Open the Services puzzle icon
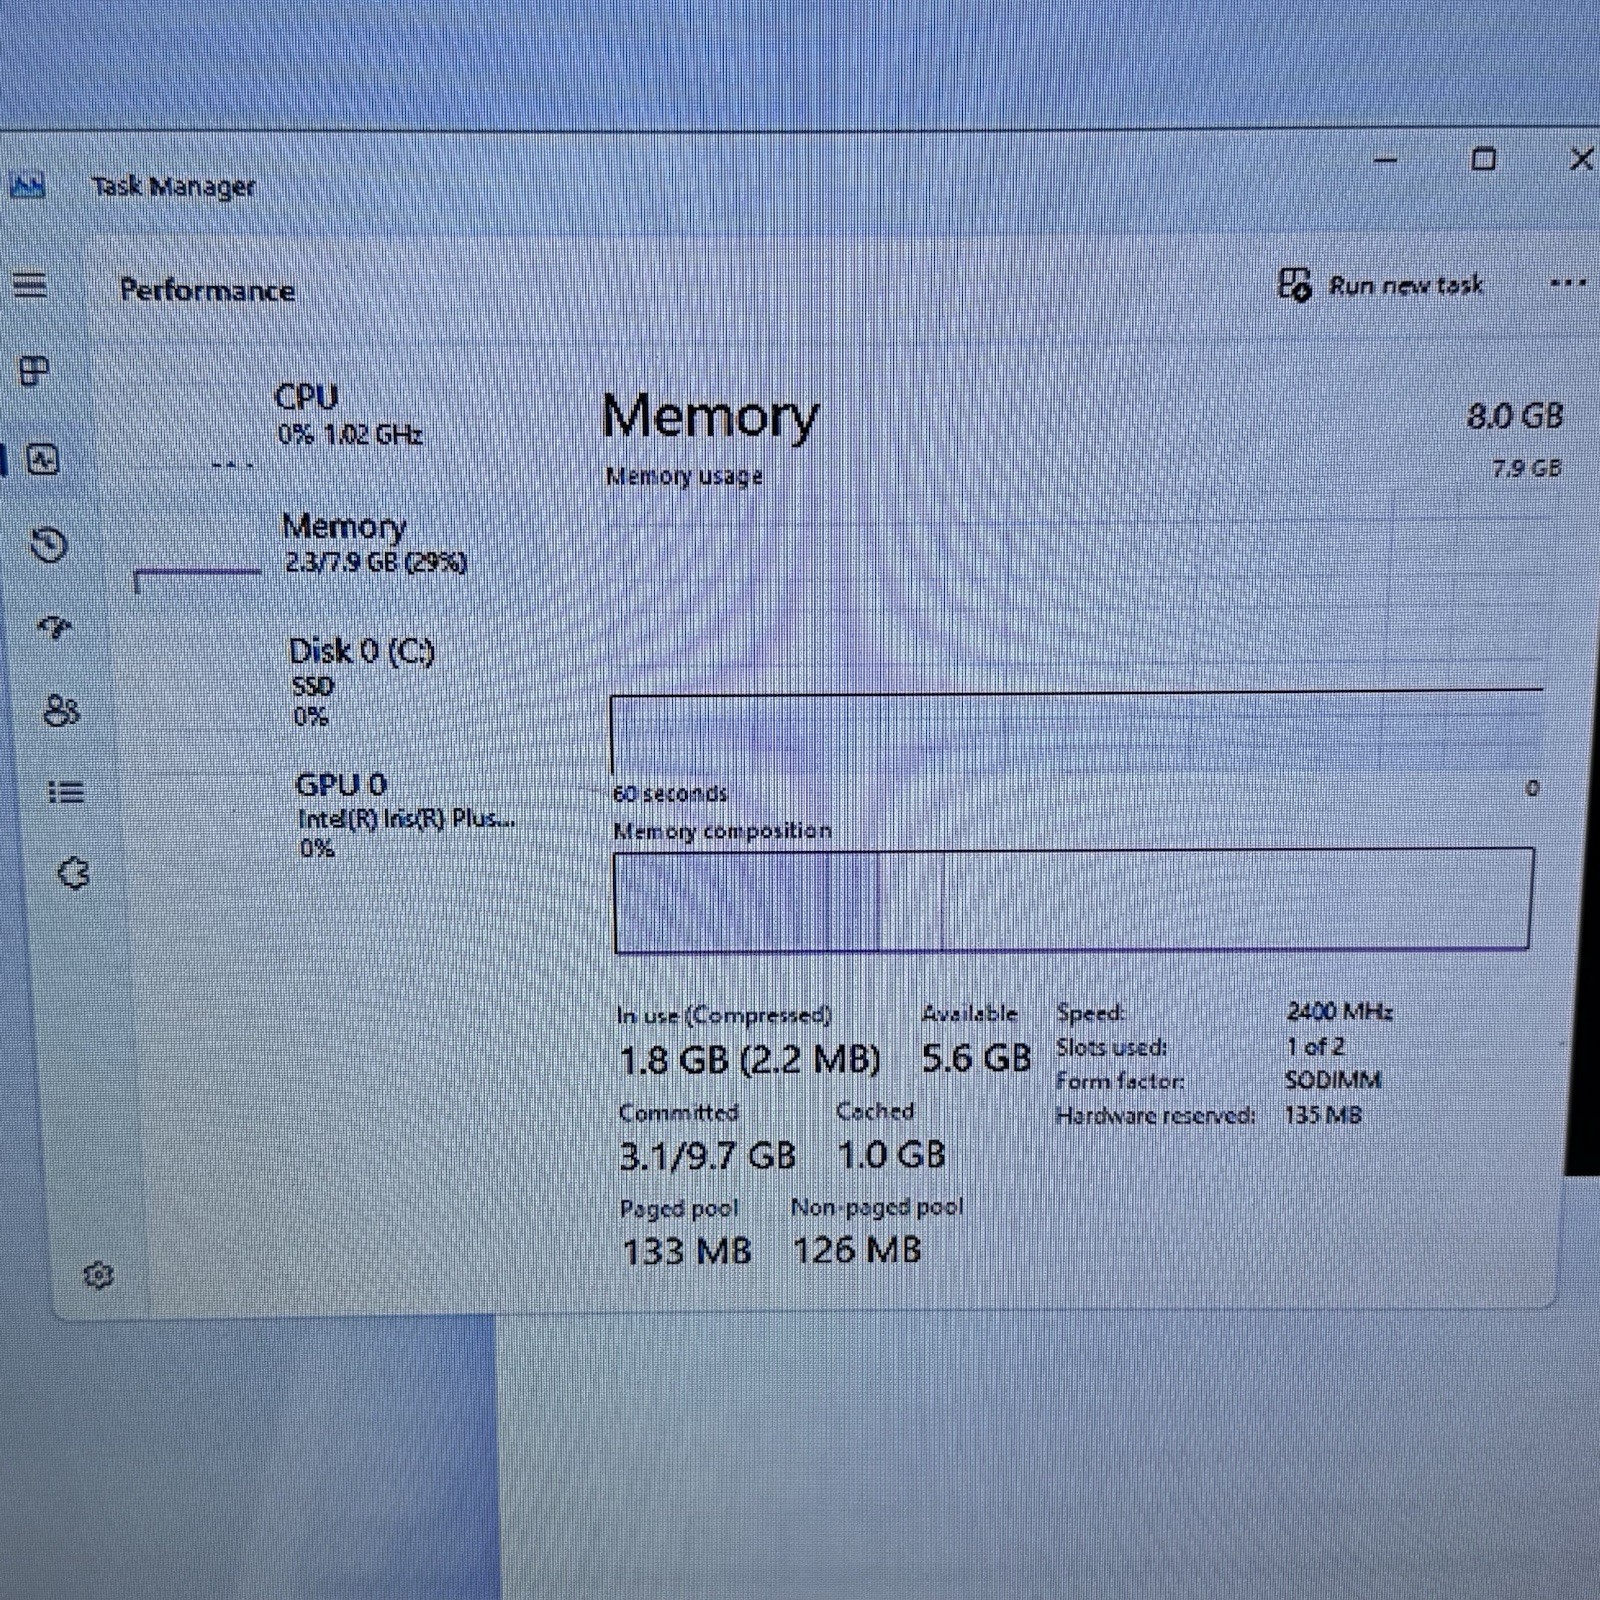Screen dimensions: 1600x1600 (x=73, y=873)
